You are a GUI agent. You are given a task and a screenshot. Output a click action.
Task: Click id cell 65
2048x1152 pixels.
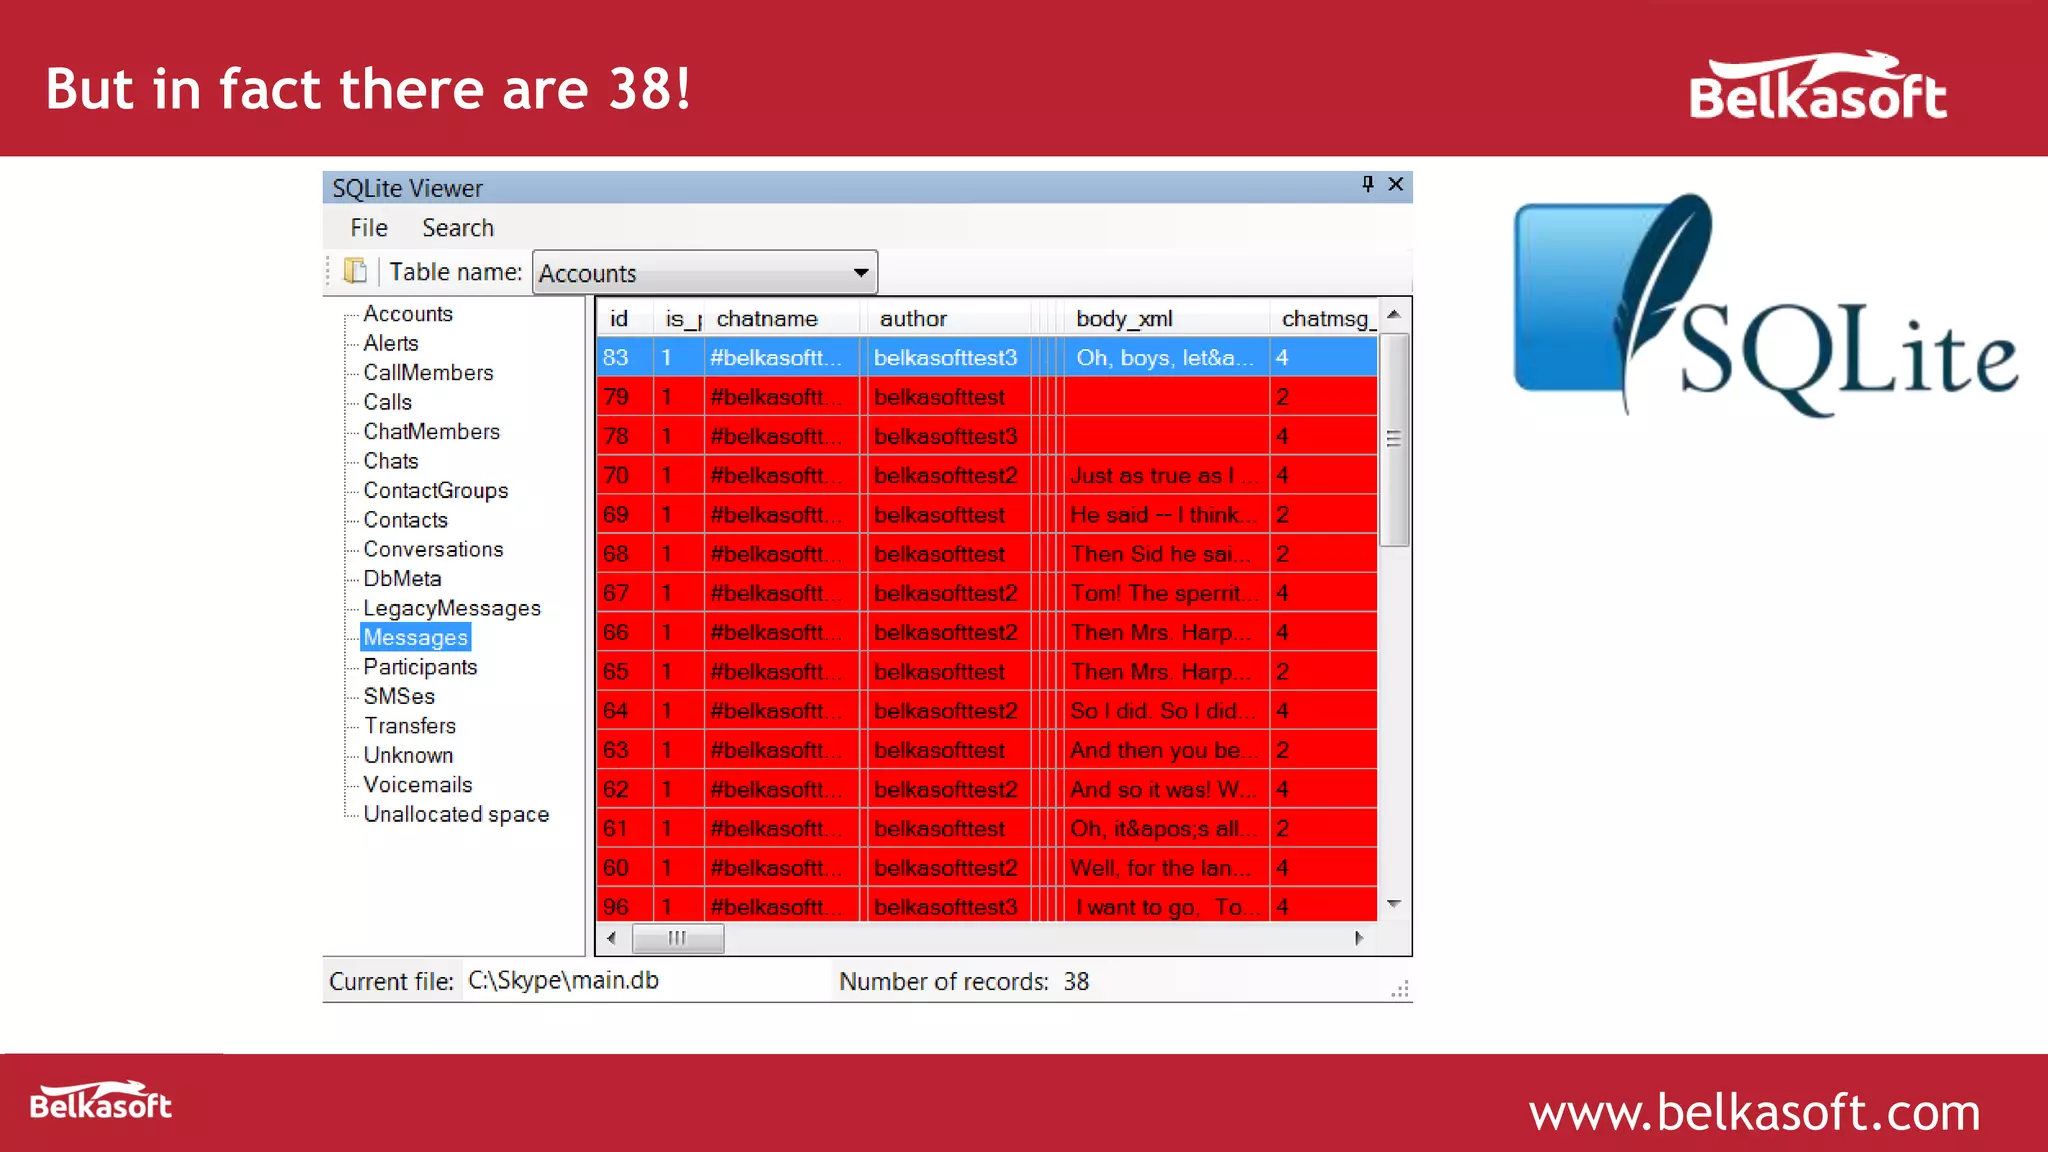click(x=624, y=672)
